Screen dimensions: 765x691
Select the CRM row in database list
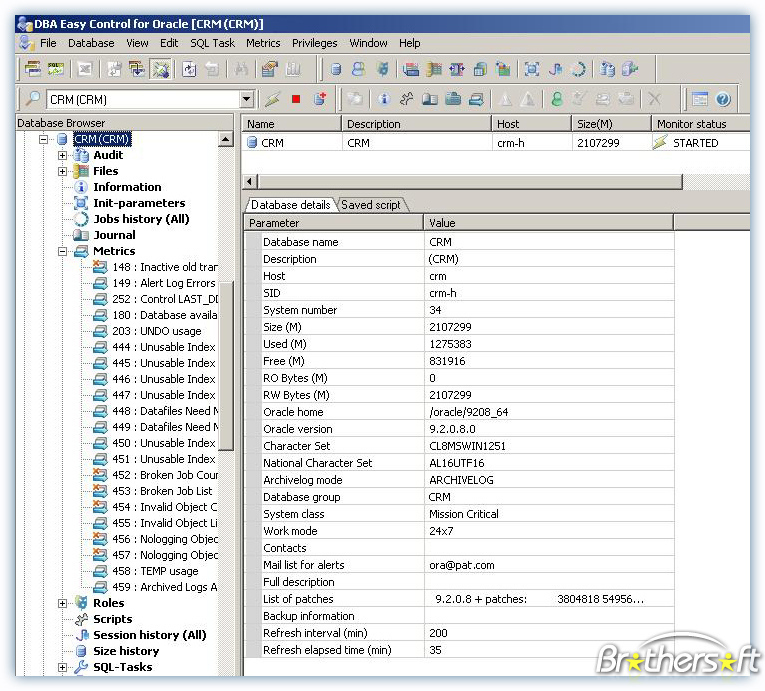pyautogui.click(x=495, y=143)
